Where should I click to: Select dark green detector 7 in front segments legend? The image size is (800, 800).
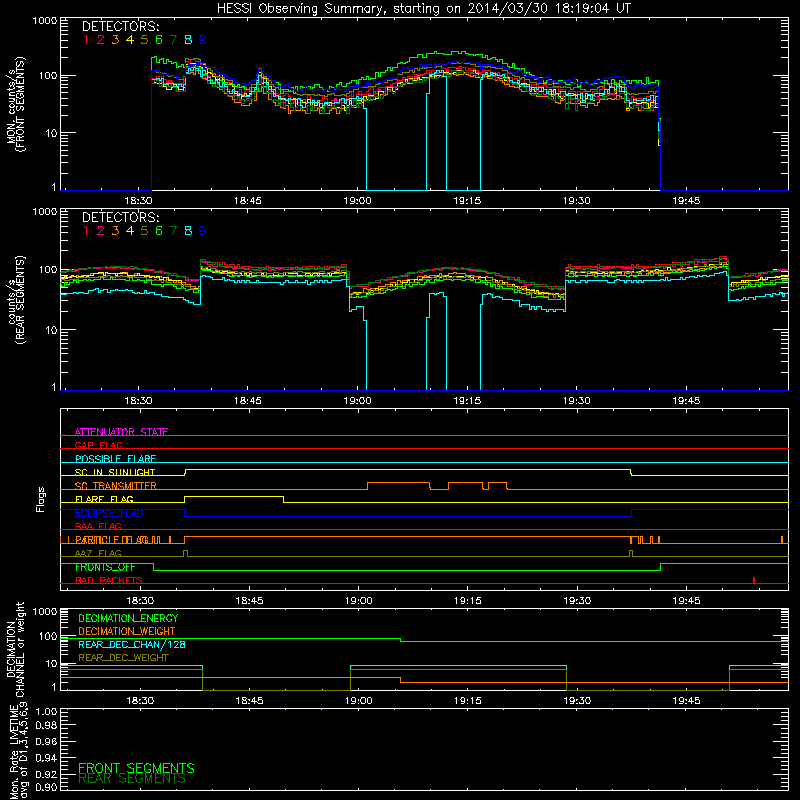click(173, 39)
